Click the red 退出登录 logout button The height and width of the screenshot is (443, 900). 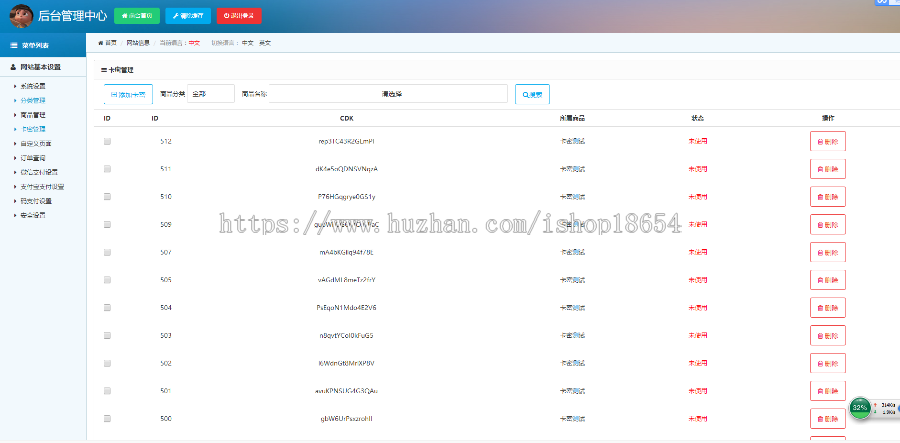point(239,16)
